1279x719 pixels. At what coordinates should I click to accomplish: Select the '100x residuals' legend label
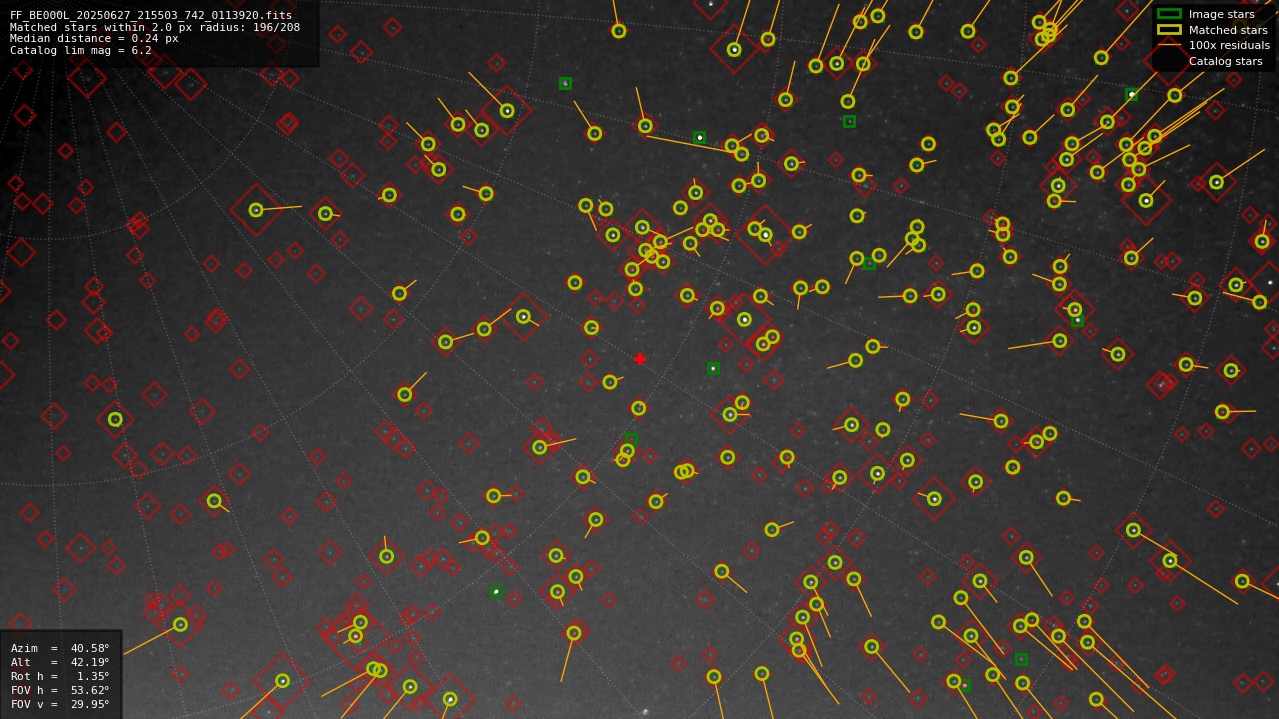(x=1229, y=45)
